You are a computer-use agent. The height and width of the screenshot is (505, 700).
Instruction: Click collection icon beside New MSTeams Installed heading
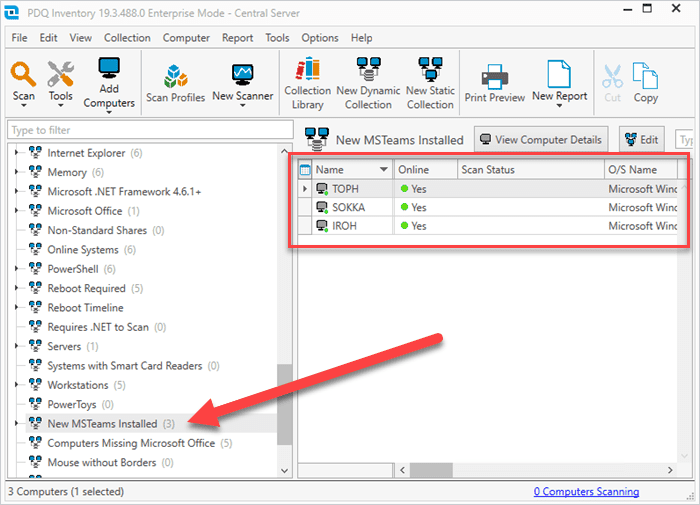click(317, 139)
